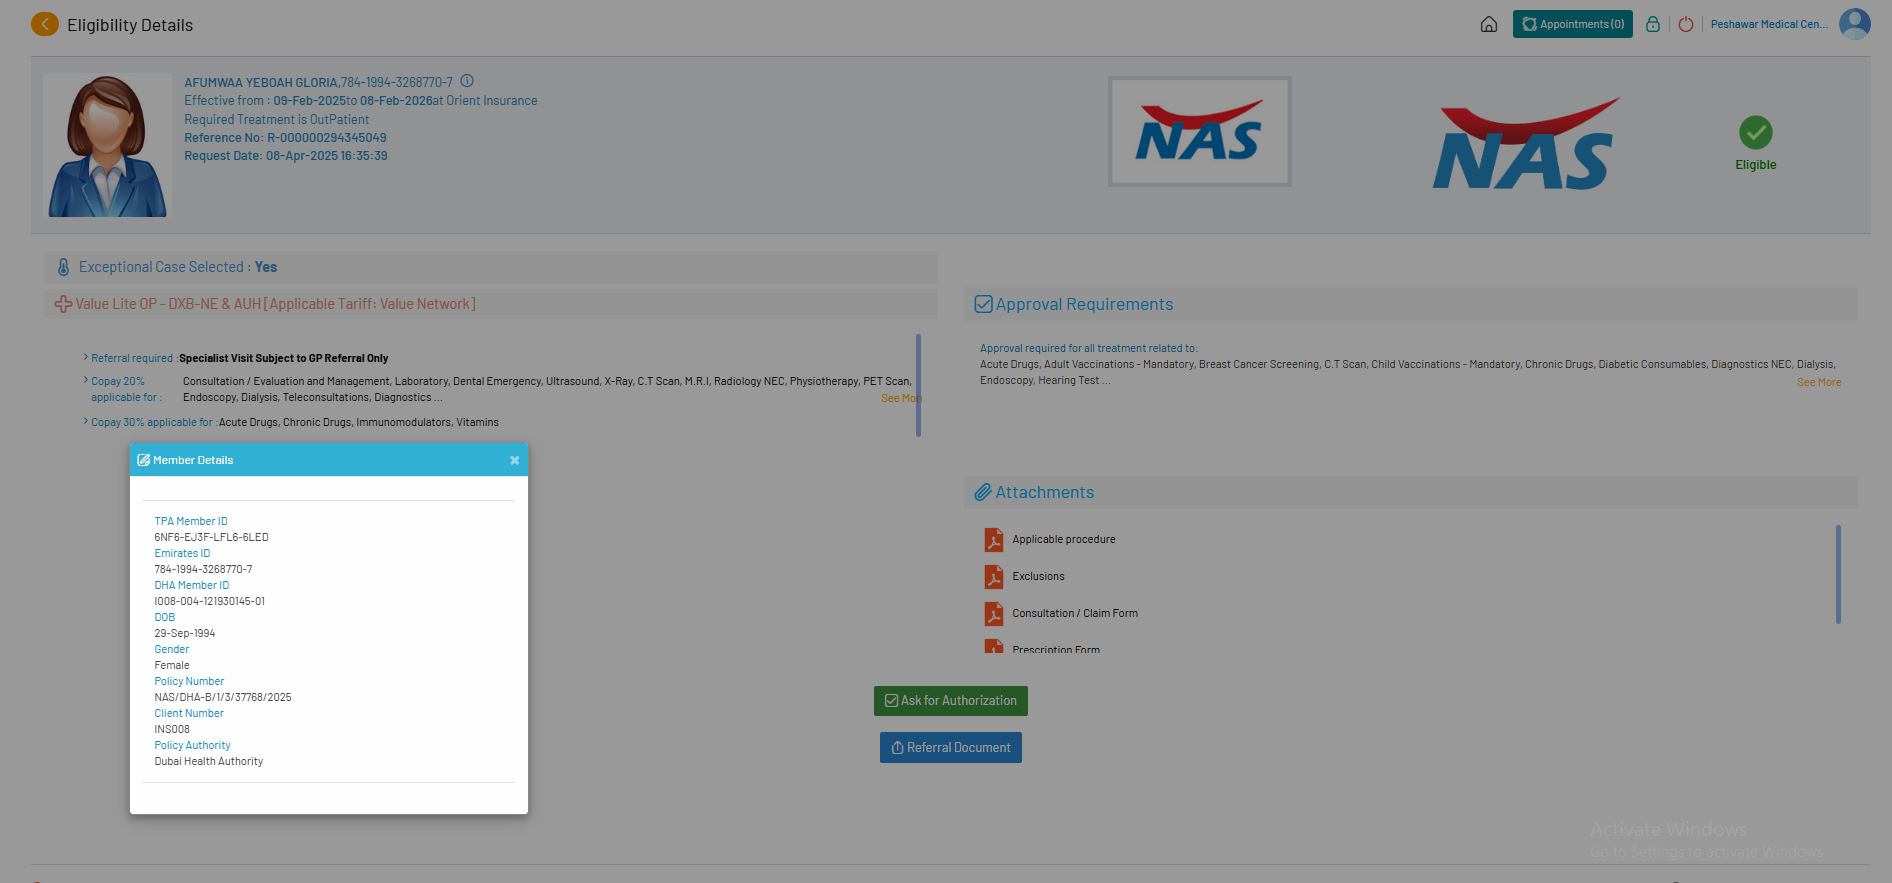
Task: Click the Required Treatment is OutPatient text
Action: click(x=277, y=119)
